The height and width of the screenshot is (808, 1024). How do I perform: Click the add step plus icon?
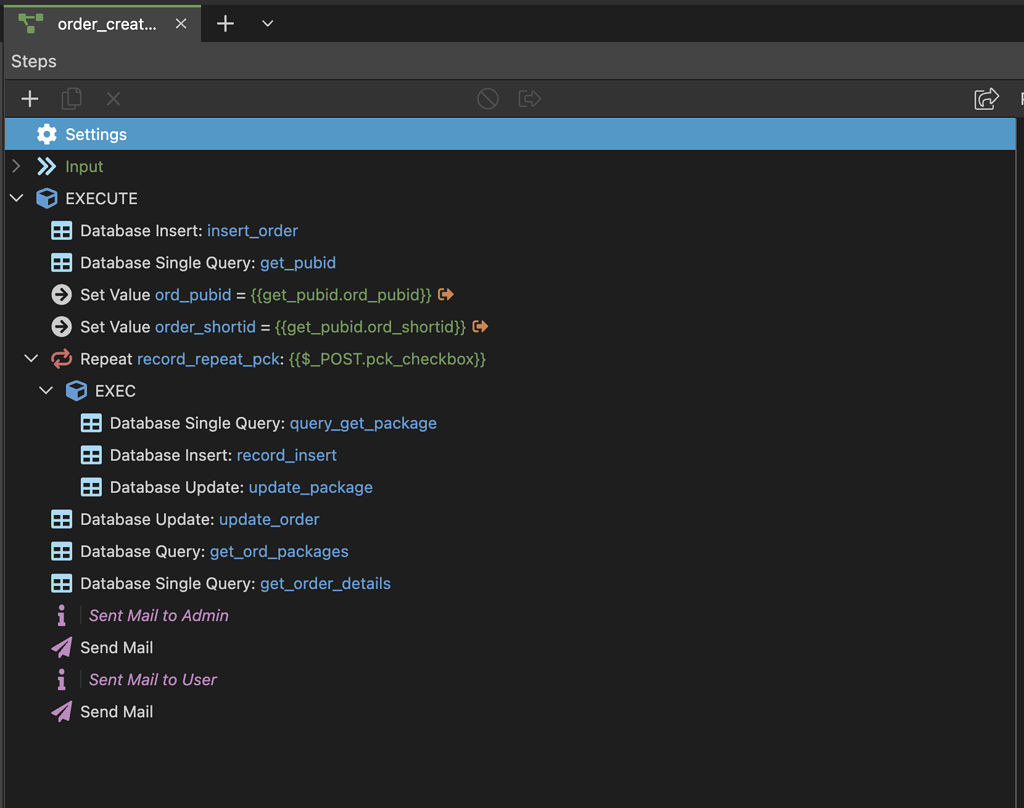(x=30, y=98)
